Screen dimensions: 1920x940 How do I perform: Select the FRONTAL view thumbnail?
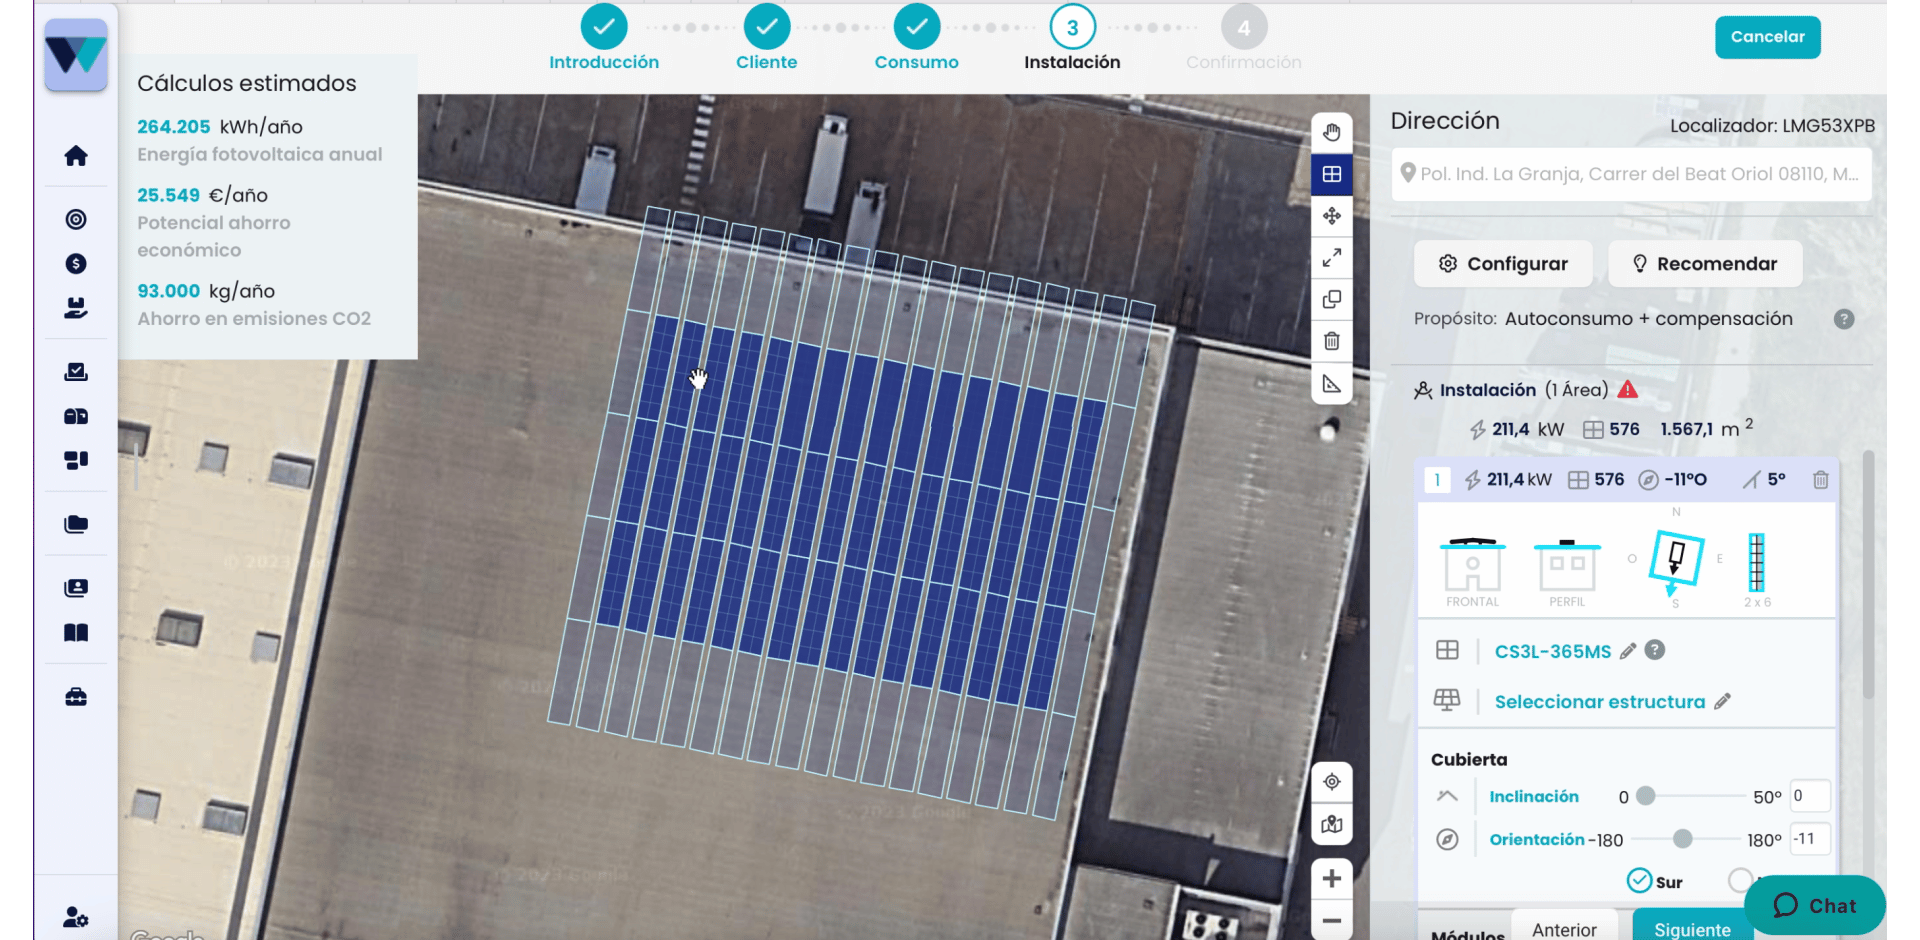[x=1472, y=571]
